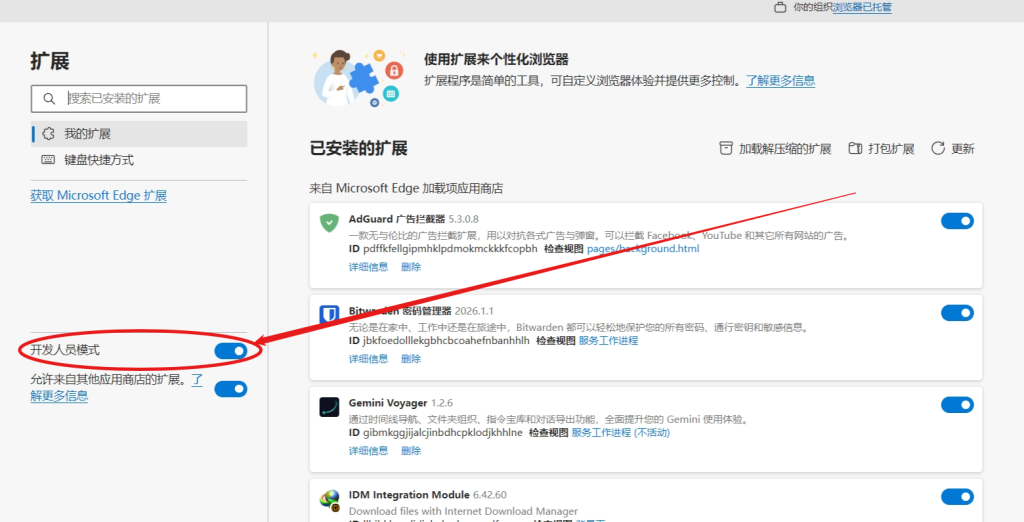
Task: Disable the AdGuard extension toggle
Action: pos(957,221)
